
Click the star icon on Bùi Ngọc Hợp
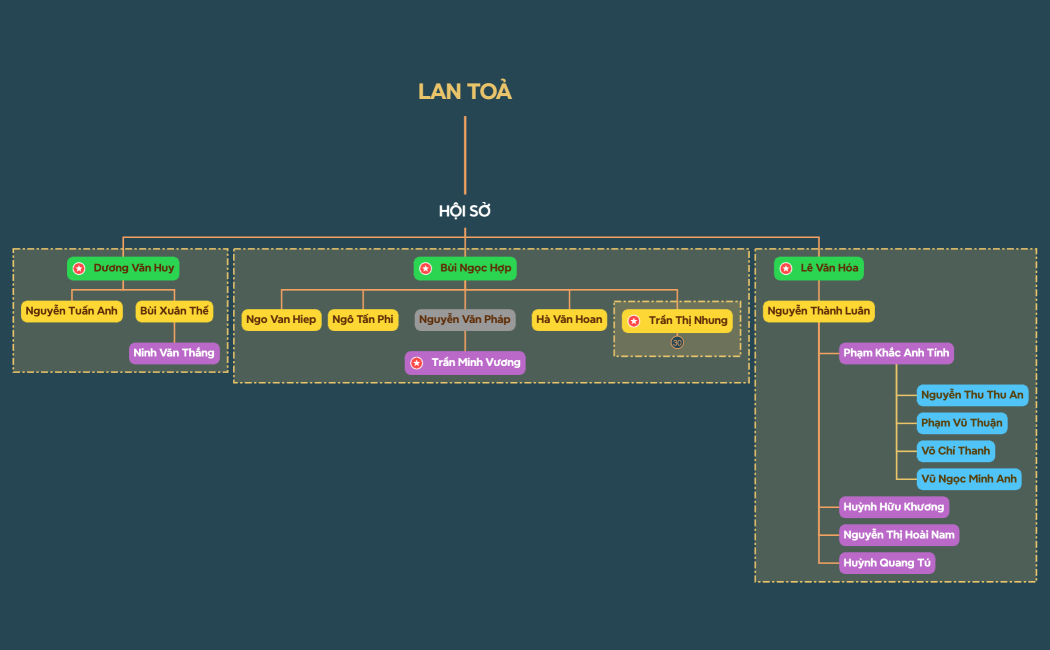click(425, 269)
